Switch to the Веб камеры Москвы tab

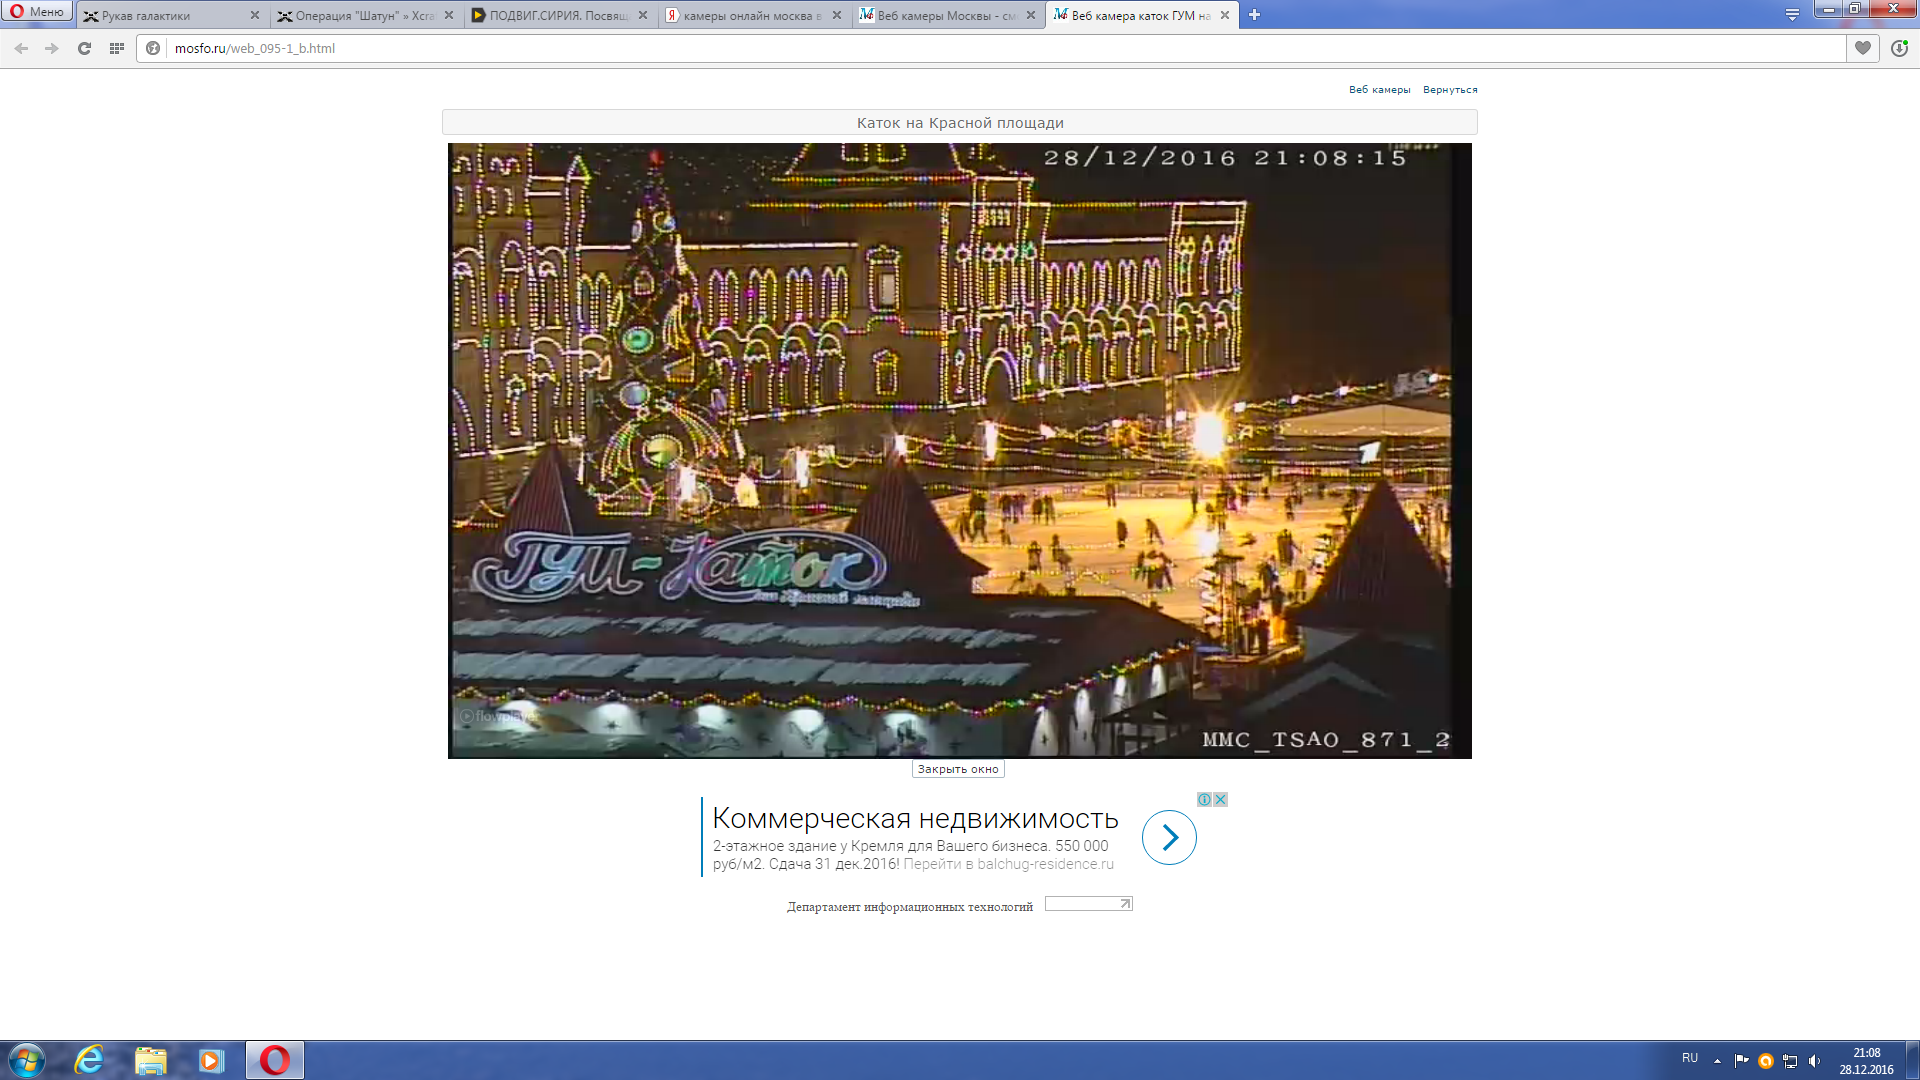(947, 15)
